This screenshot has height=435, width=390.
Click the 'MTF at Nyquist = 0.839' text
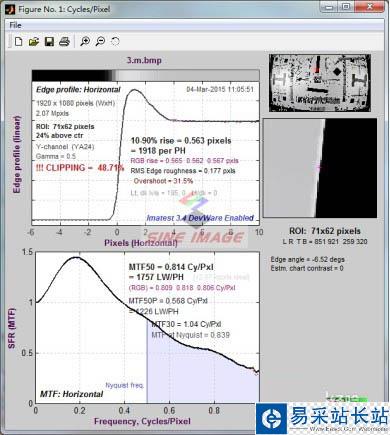(x=190, y=335)
